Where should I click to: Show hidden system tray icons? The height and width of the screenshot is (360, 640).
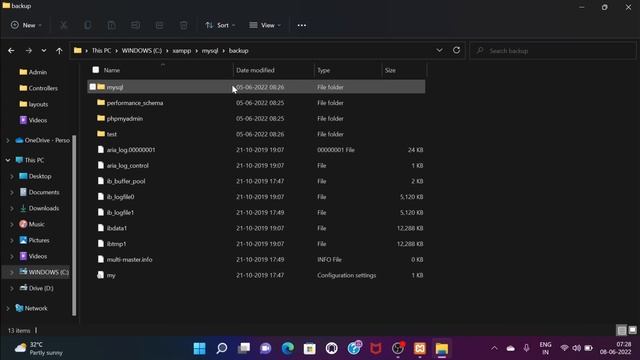pos(494,348)
